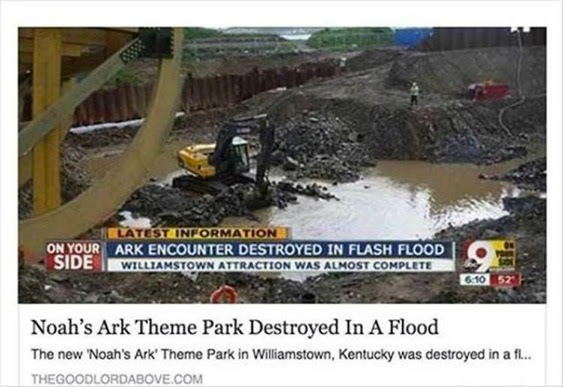The width and height of the screenshot is (563, 387).
Task: Click the LATEST INFORMATION orange label
Action: 197,233
